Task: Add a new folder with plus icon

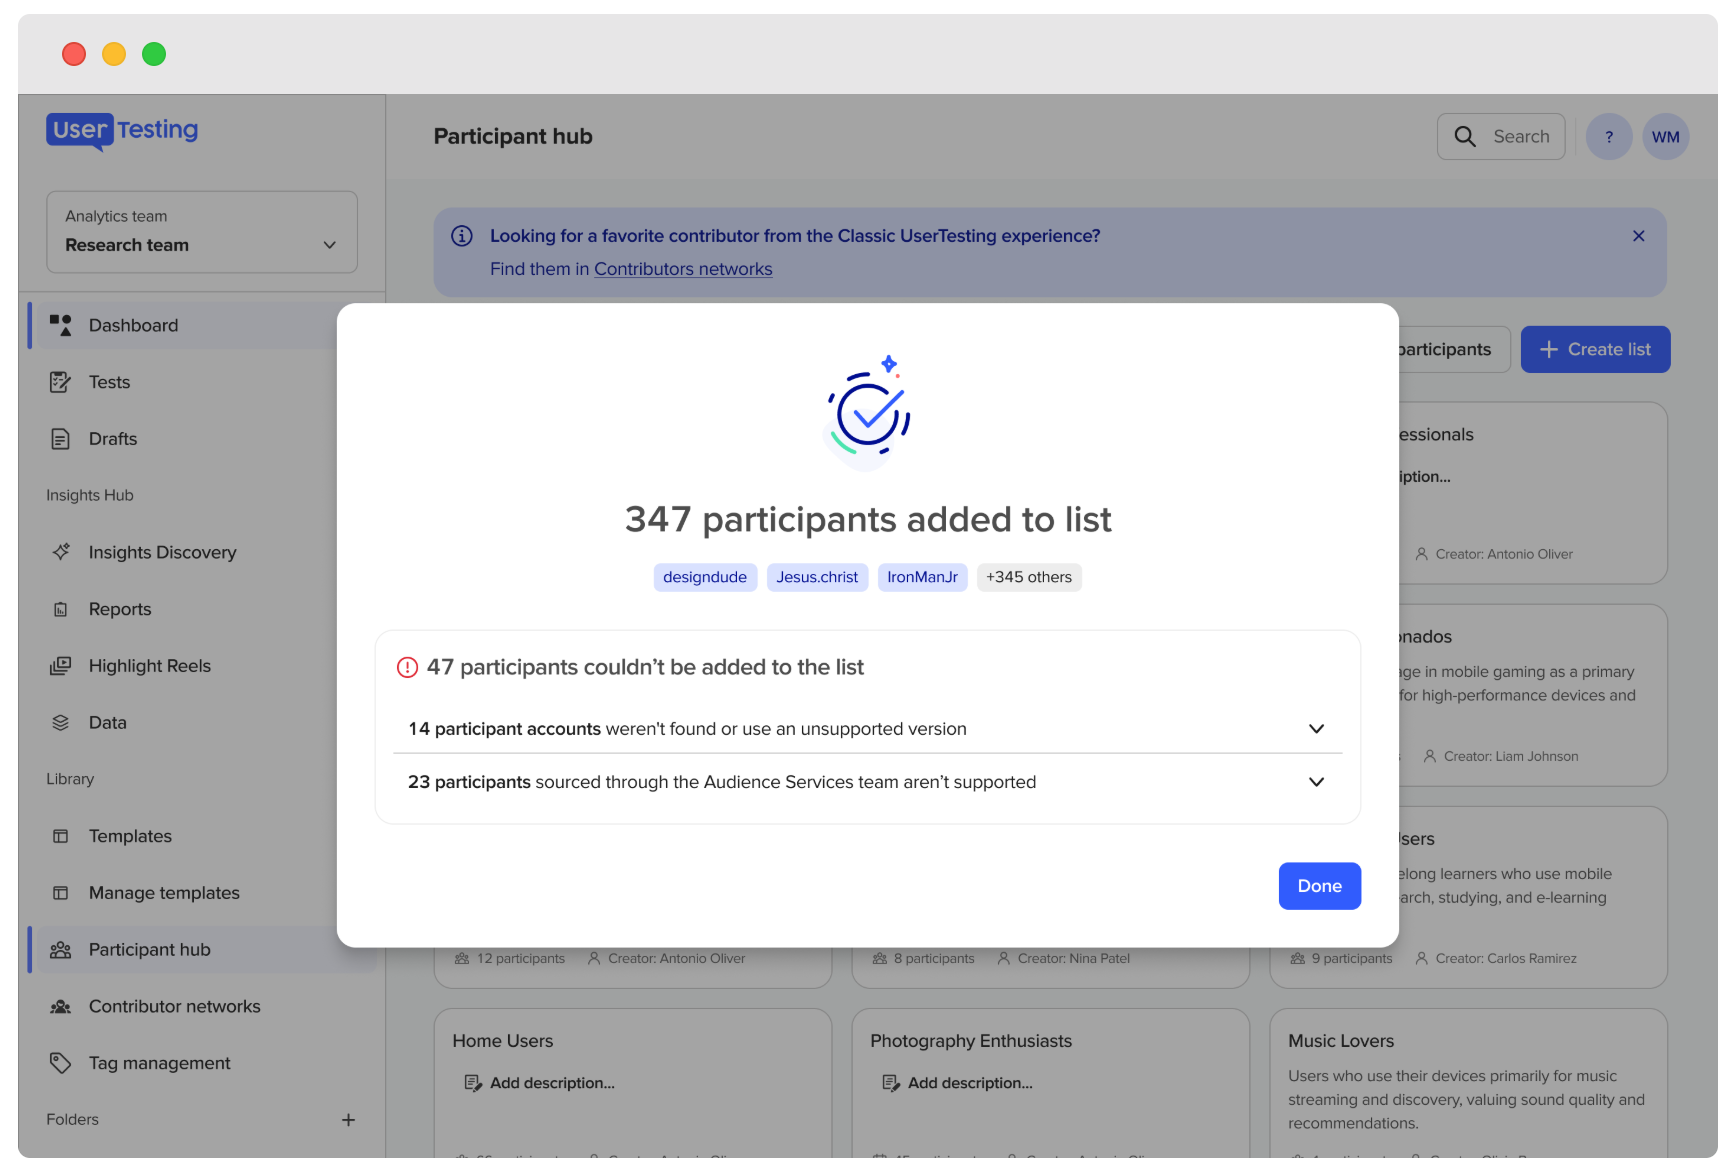Action: [x=348, y=1120]
